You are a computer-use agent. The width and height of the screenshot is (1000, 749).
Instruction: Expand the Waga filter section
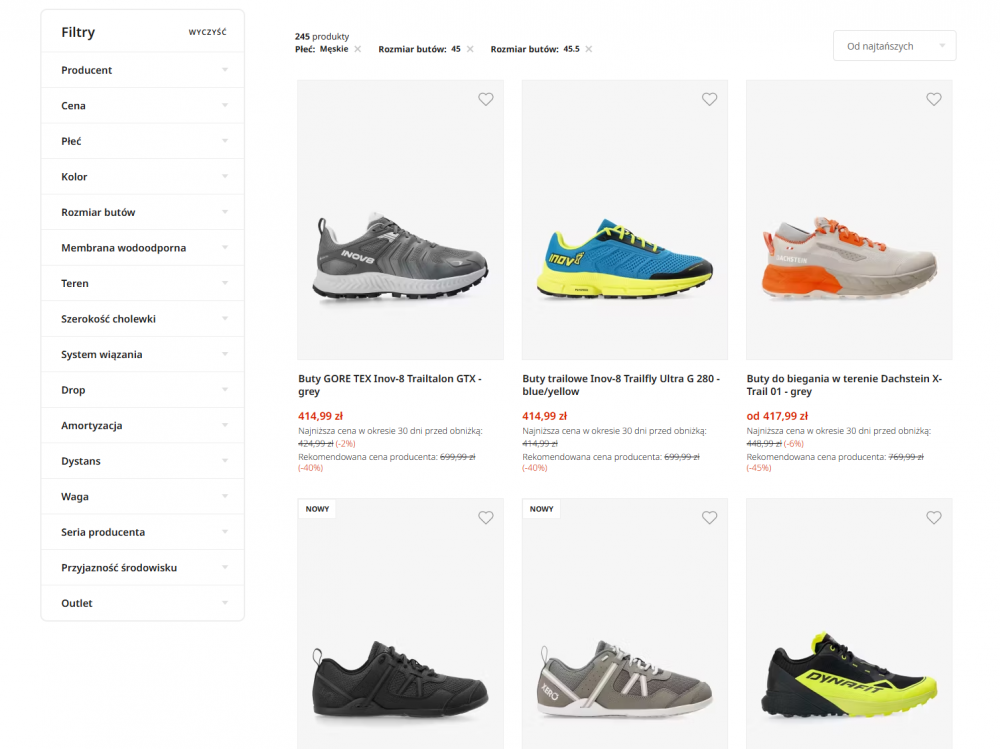point(143,496)
